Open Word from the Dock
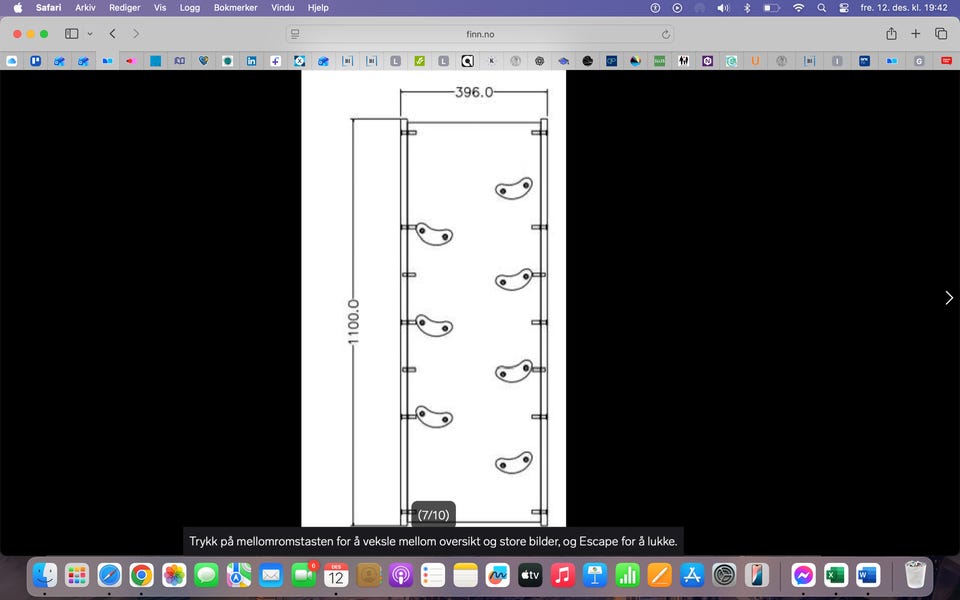The width and height of the screenshot is (960, 600). [x=868, y=575]
